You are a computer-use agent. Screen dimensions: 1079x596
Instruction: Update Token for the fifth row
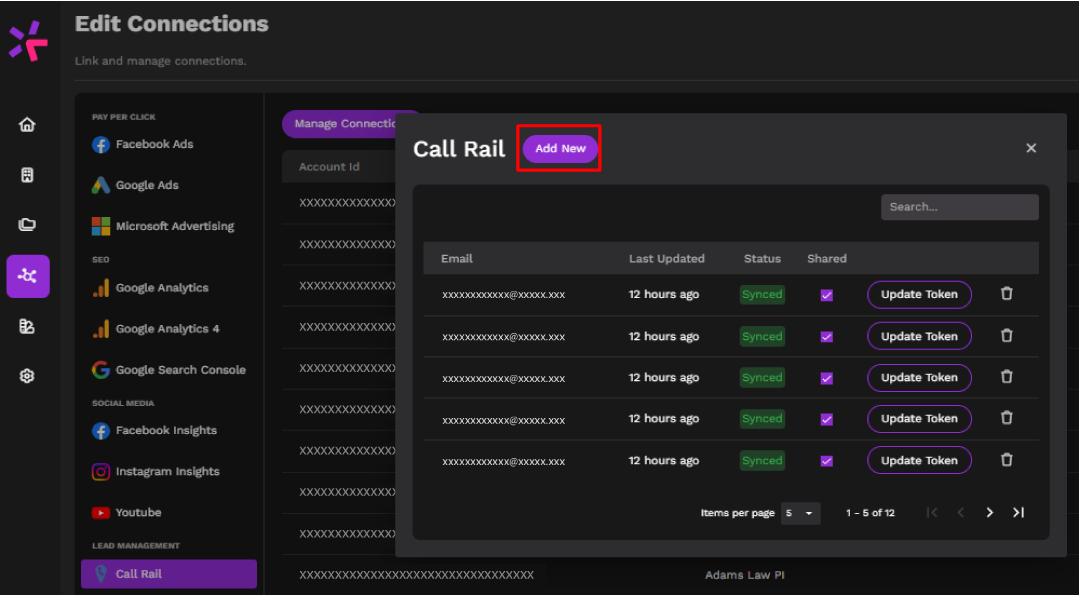coord(919,460)
